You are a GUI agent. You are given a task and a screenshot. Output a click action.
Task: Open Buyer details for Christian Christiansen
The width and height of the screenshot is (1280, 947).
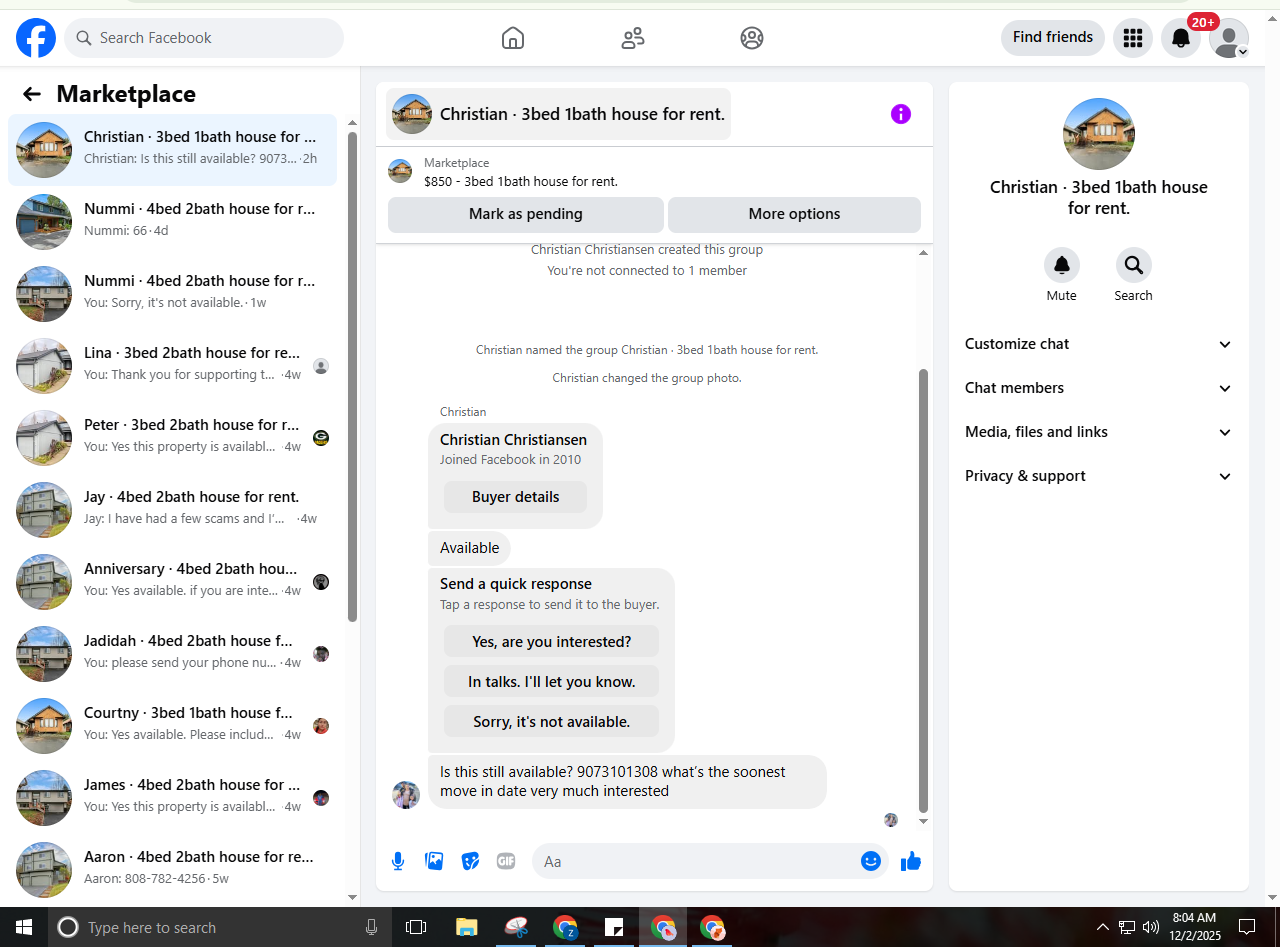point(515,497)
